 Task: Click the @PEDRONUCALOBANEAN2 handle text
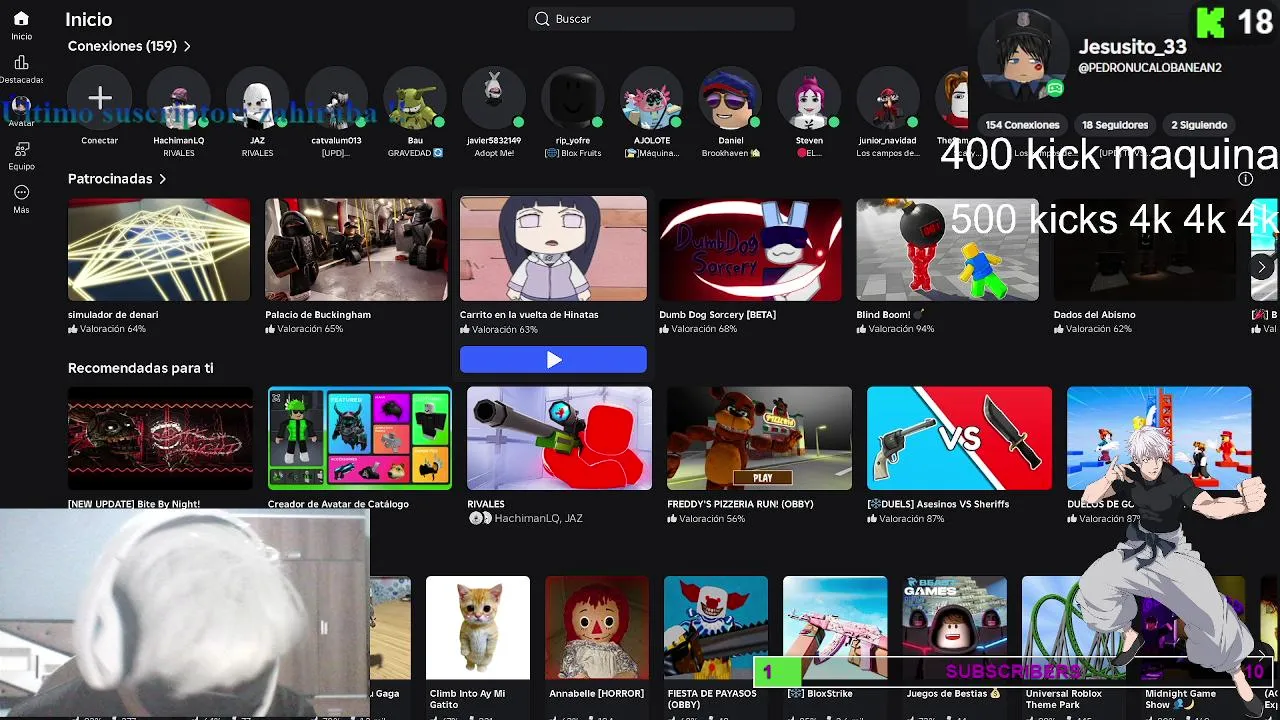tap(1150, 68)
